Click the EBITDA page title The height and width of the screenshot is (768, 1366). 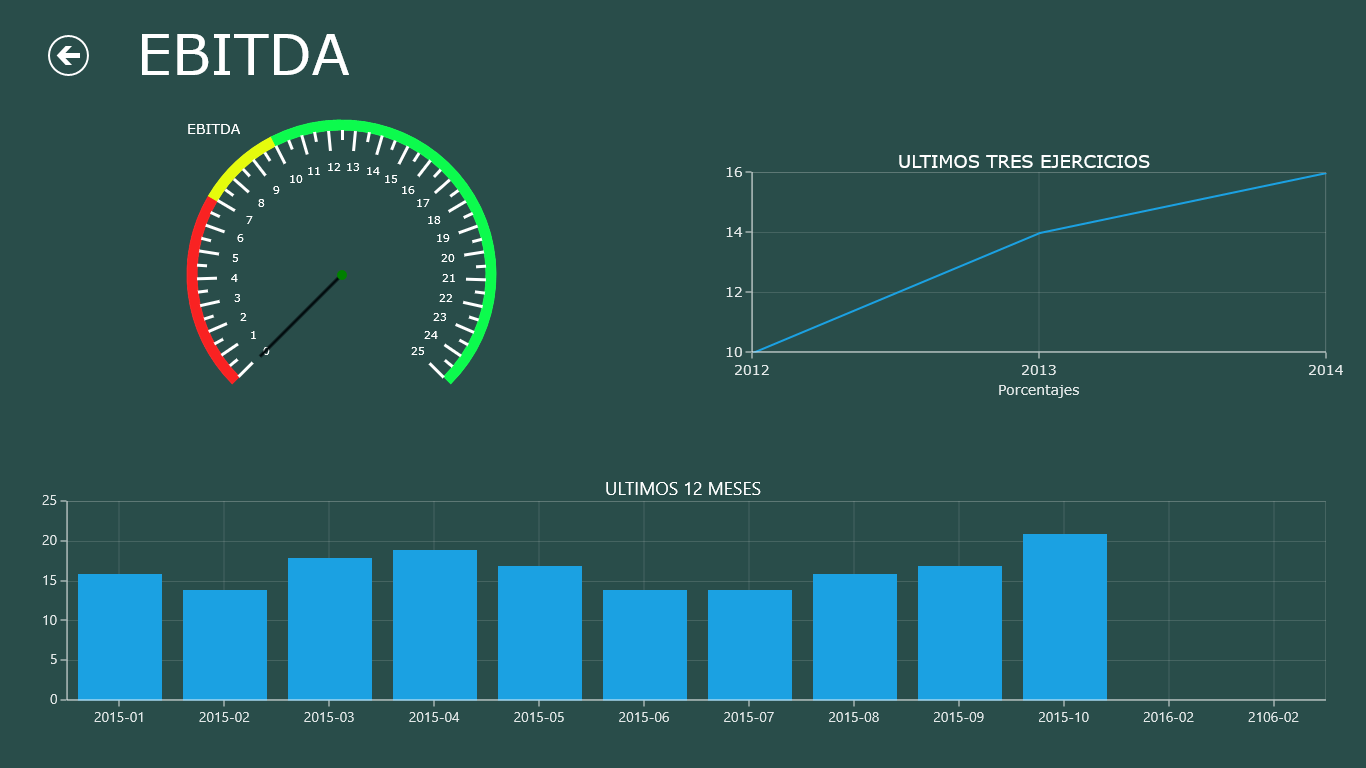(x=243, y=55)
